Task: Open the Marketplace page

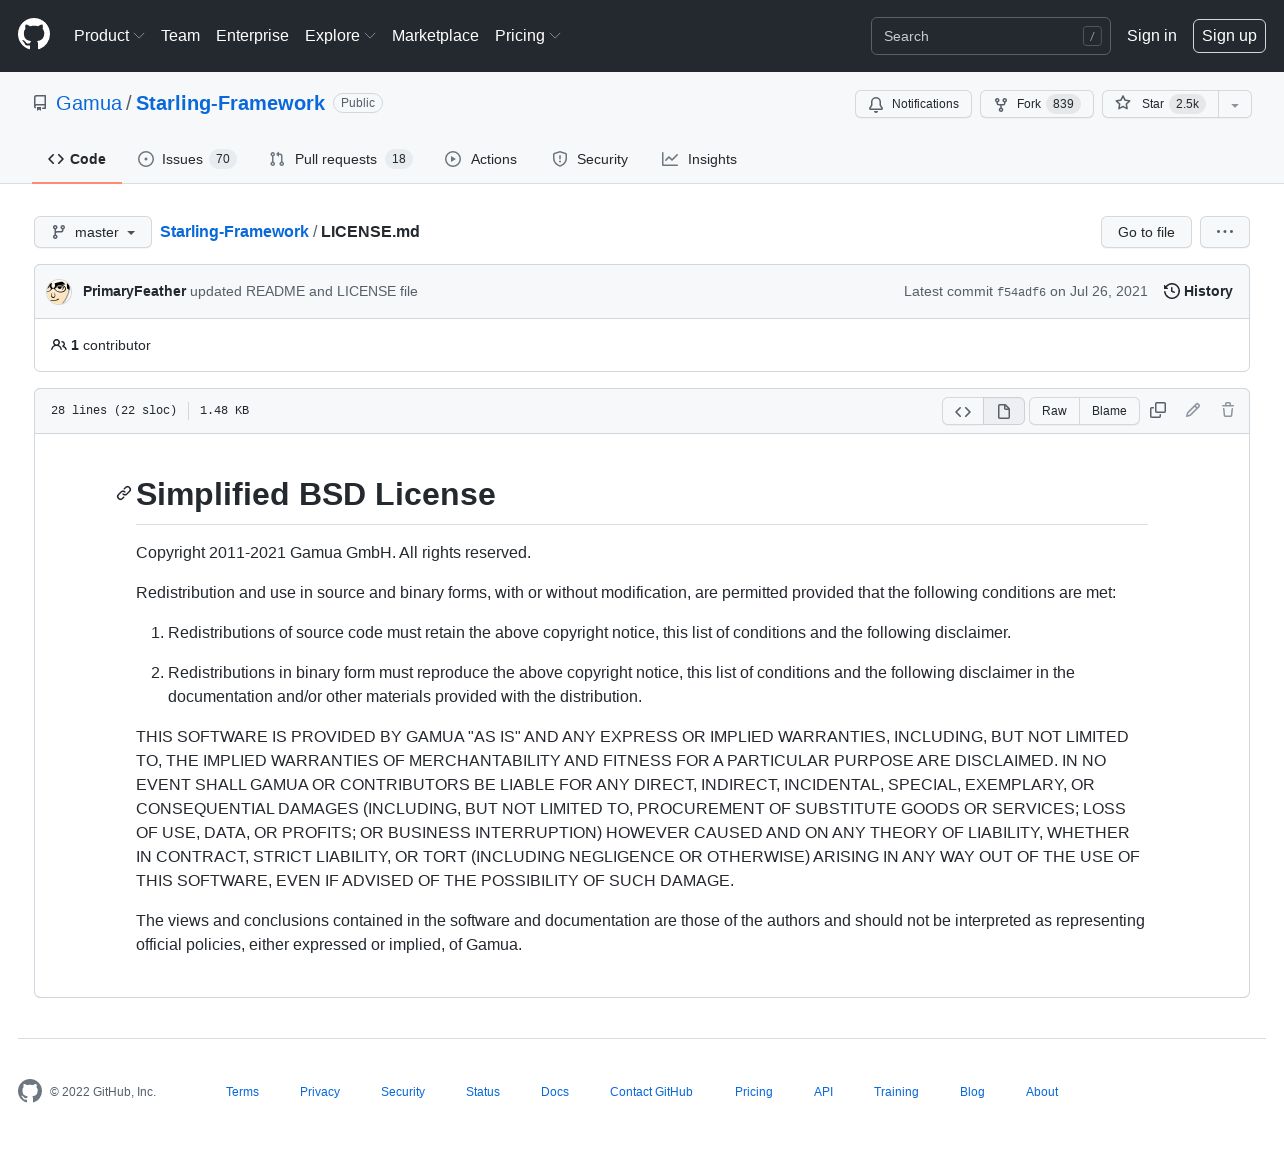Action: [x=435, y=36]
